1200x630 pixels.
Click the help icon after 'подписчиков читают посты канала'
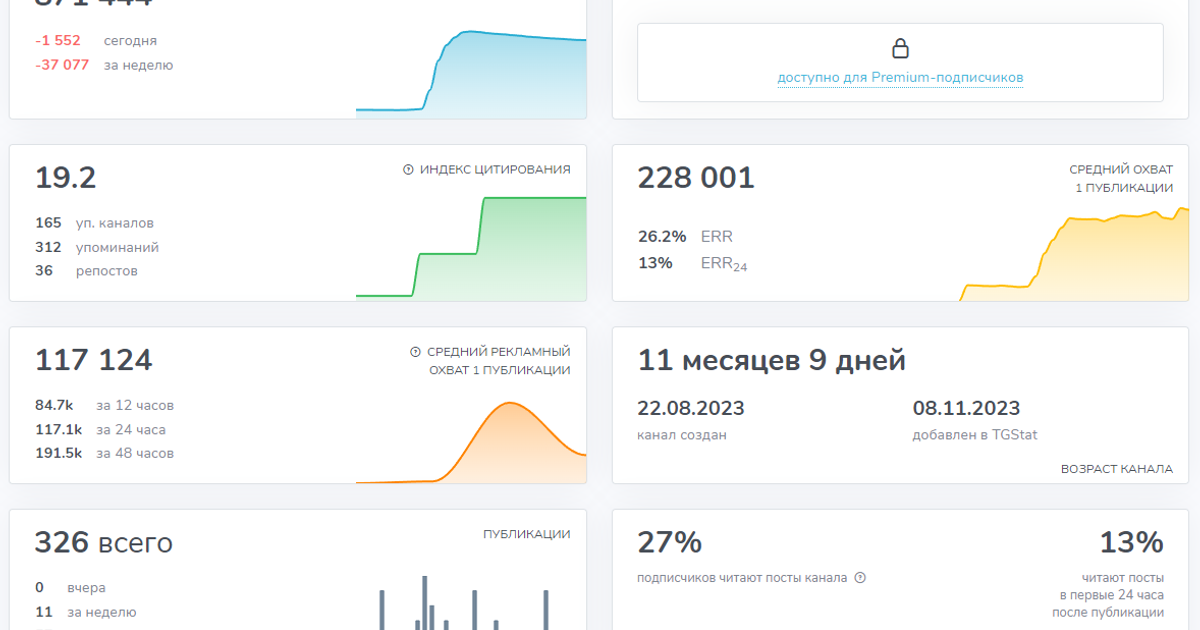860,578
